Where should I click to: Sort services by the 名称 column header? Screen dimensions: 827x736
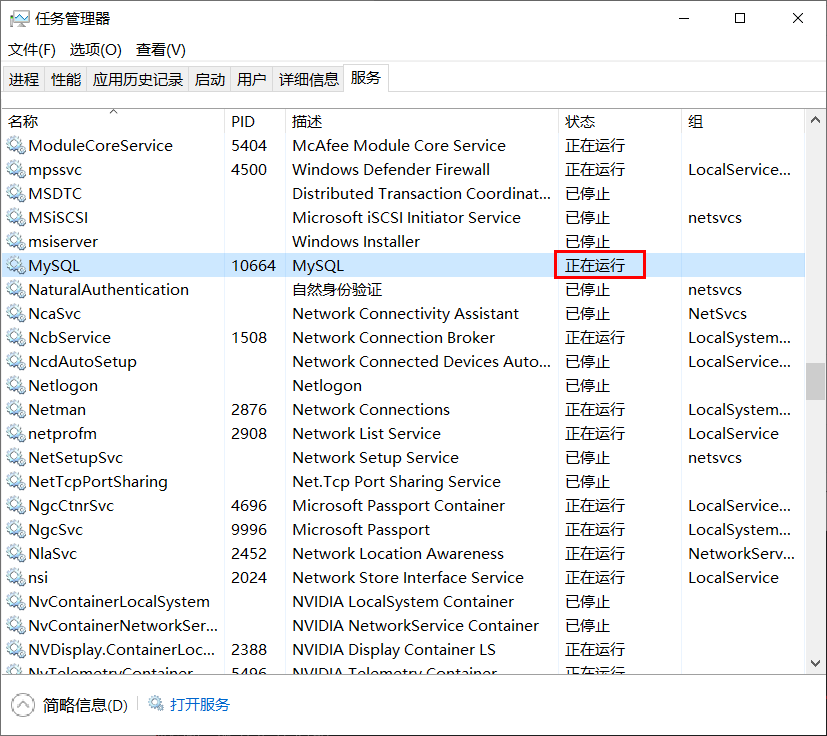(113, 121)
